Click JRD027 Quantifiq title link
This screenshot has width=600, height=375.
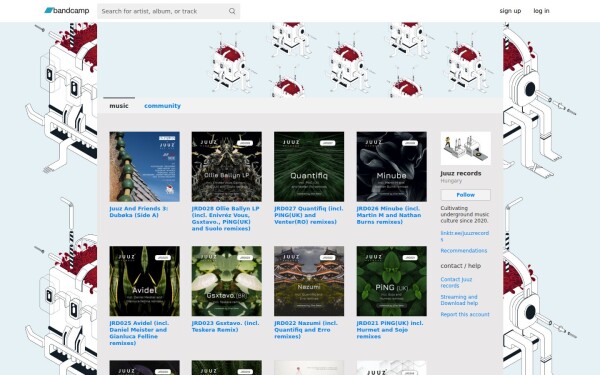coord(308,215)
